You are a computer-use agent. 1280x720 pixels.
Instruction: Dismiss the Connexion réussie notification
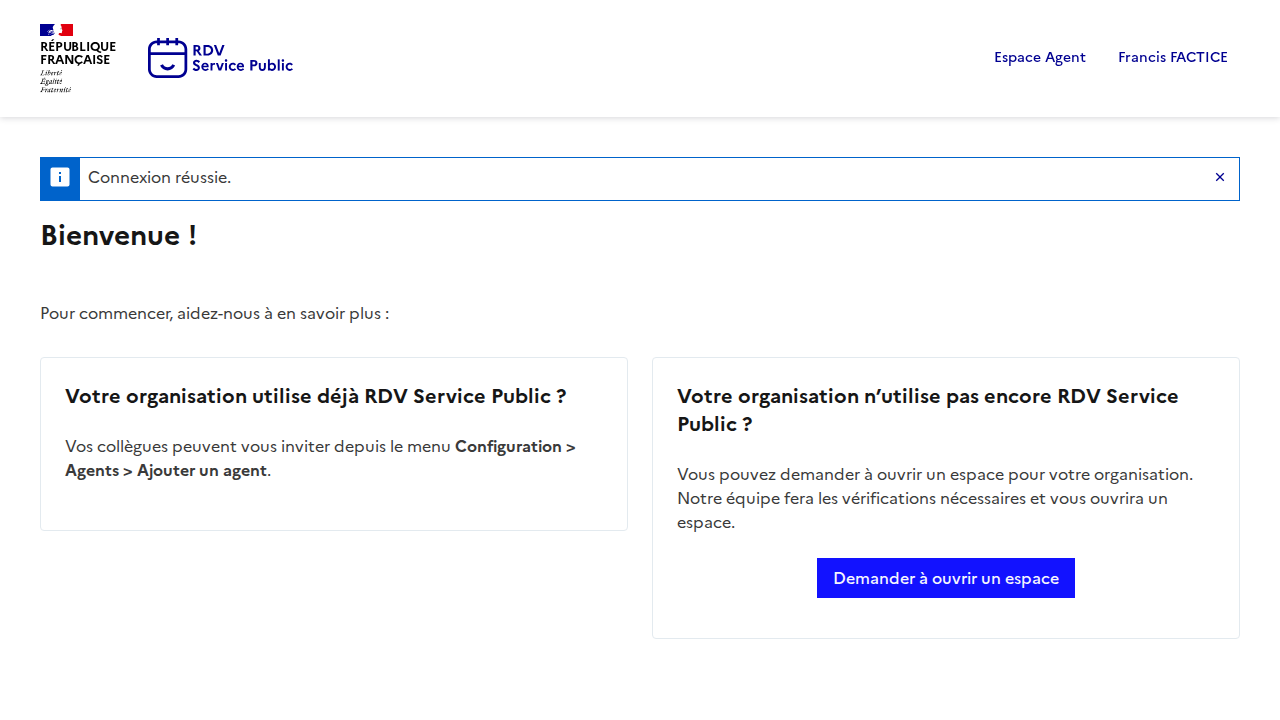1219,178
